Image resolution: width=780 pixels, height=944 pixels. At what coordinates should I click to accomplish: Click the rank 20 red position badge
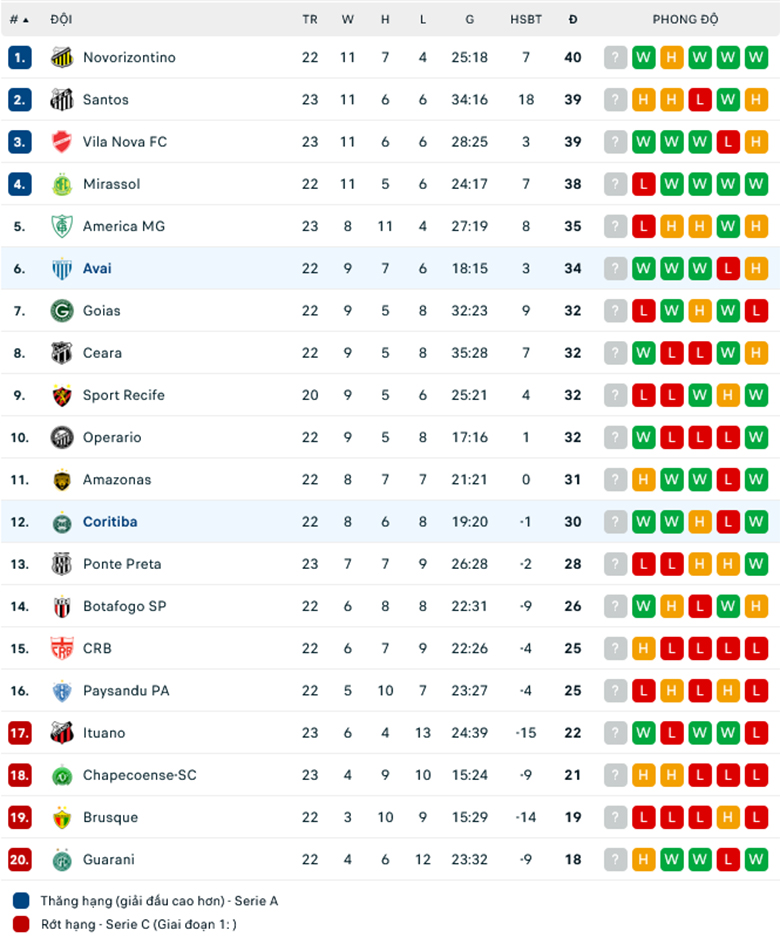pyautogui.click(x=20, y=859)
